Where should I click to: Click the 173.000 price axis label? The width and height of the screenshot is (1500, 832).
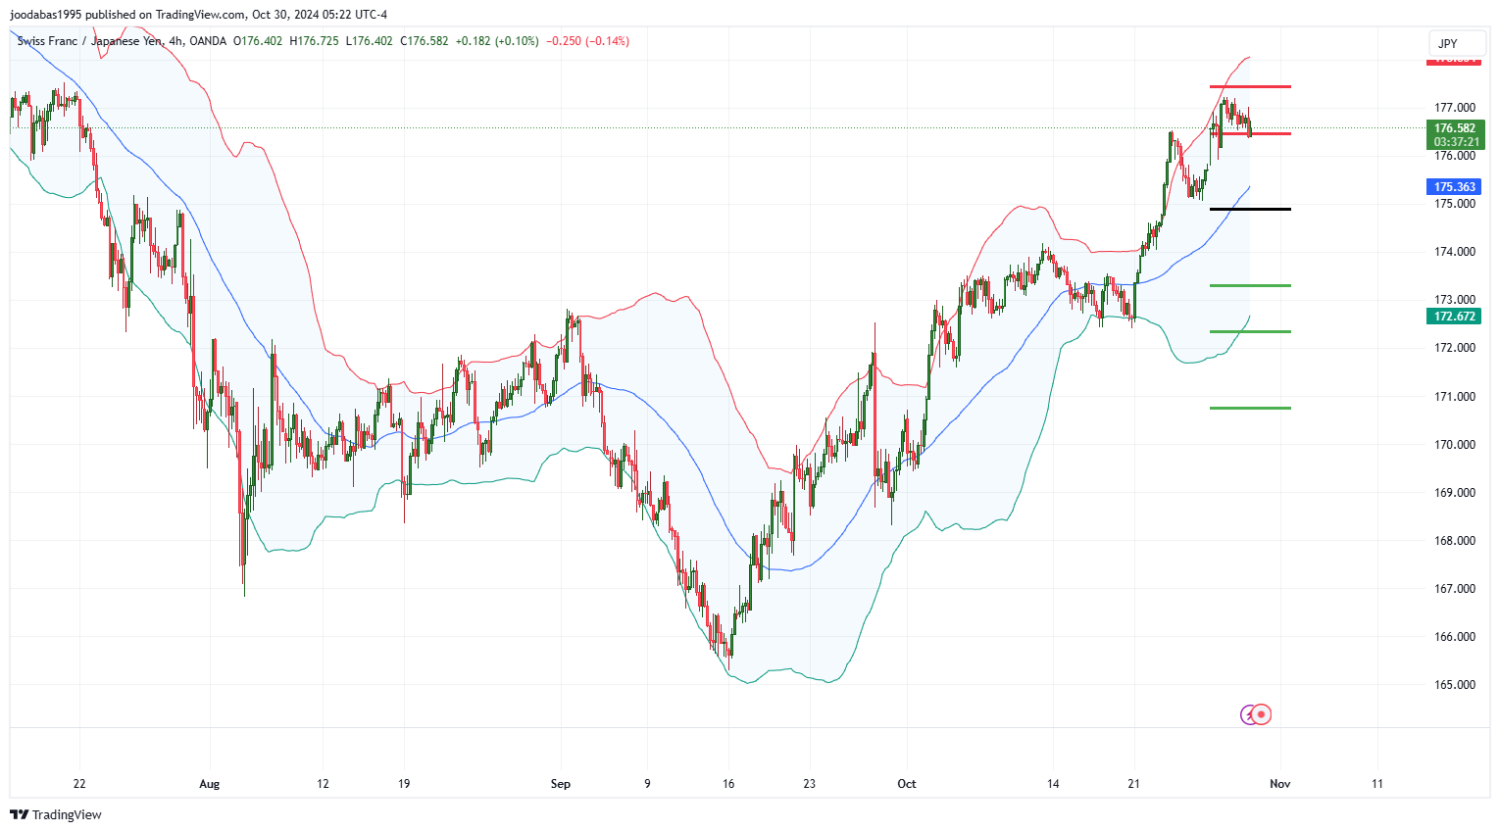tap(1455, 299)
